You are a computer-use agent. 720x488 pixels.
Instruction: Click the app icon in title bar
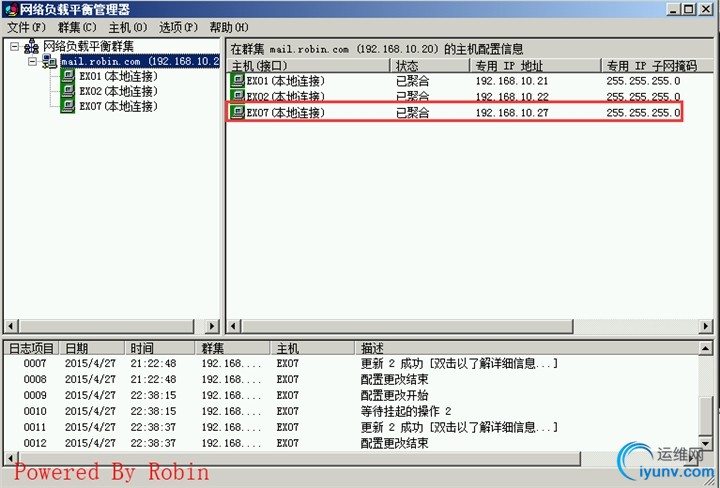pyautogui.click(x=11, y=9)
